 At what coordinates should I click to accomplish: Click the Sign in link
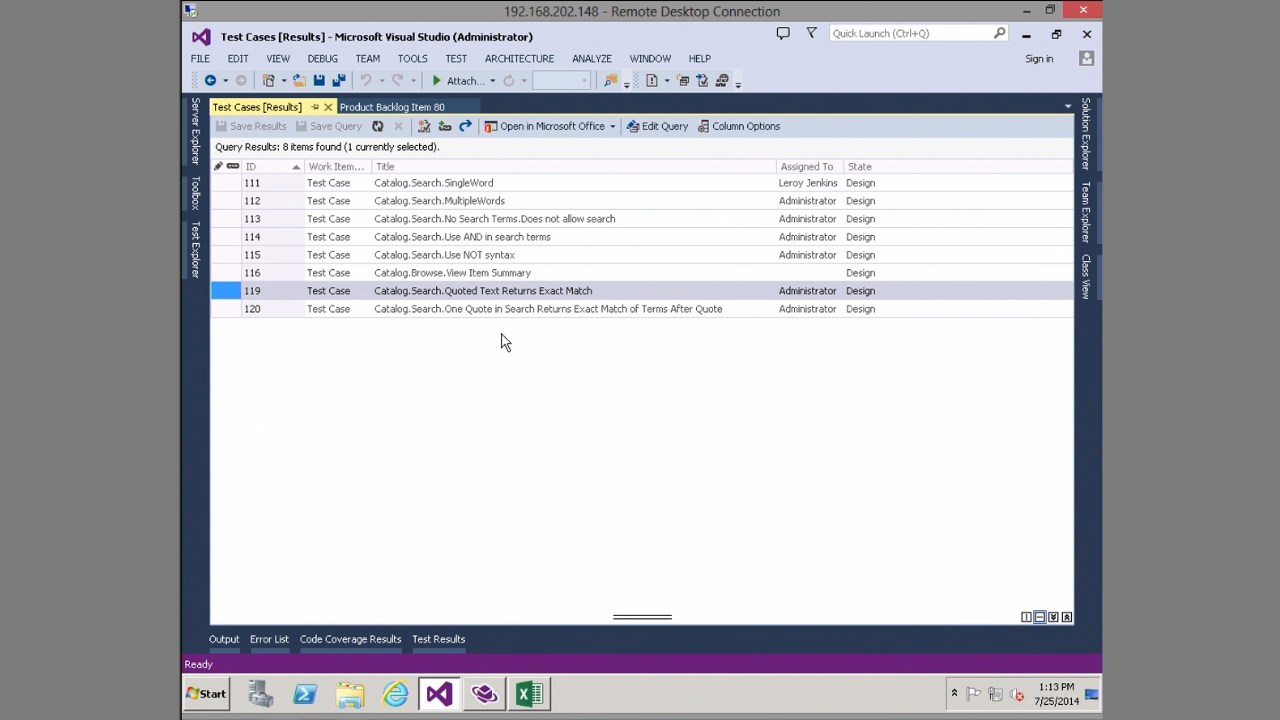pos(1039,59)
